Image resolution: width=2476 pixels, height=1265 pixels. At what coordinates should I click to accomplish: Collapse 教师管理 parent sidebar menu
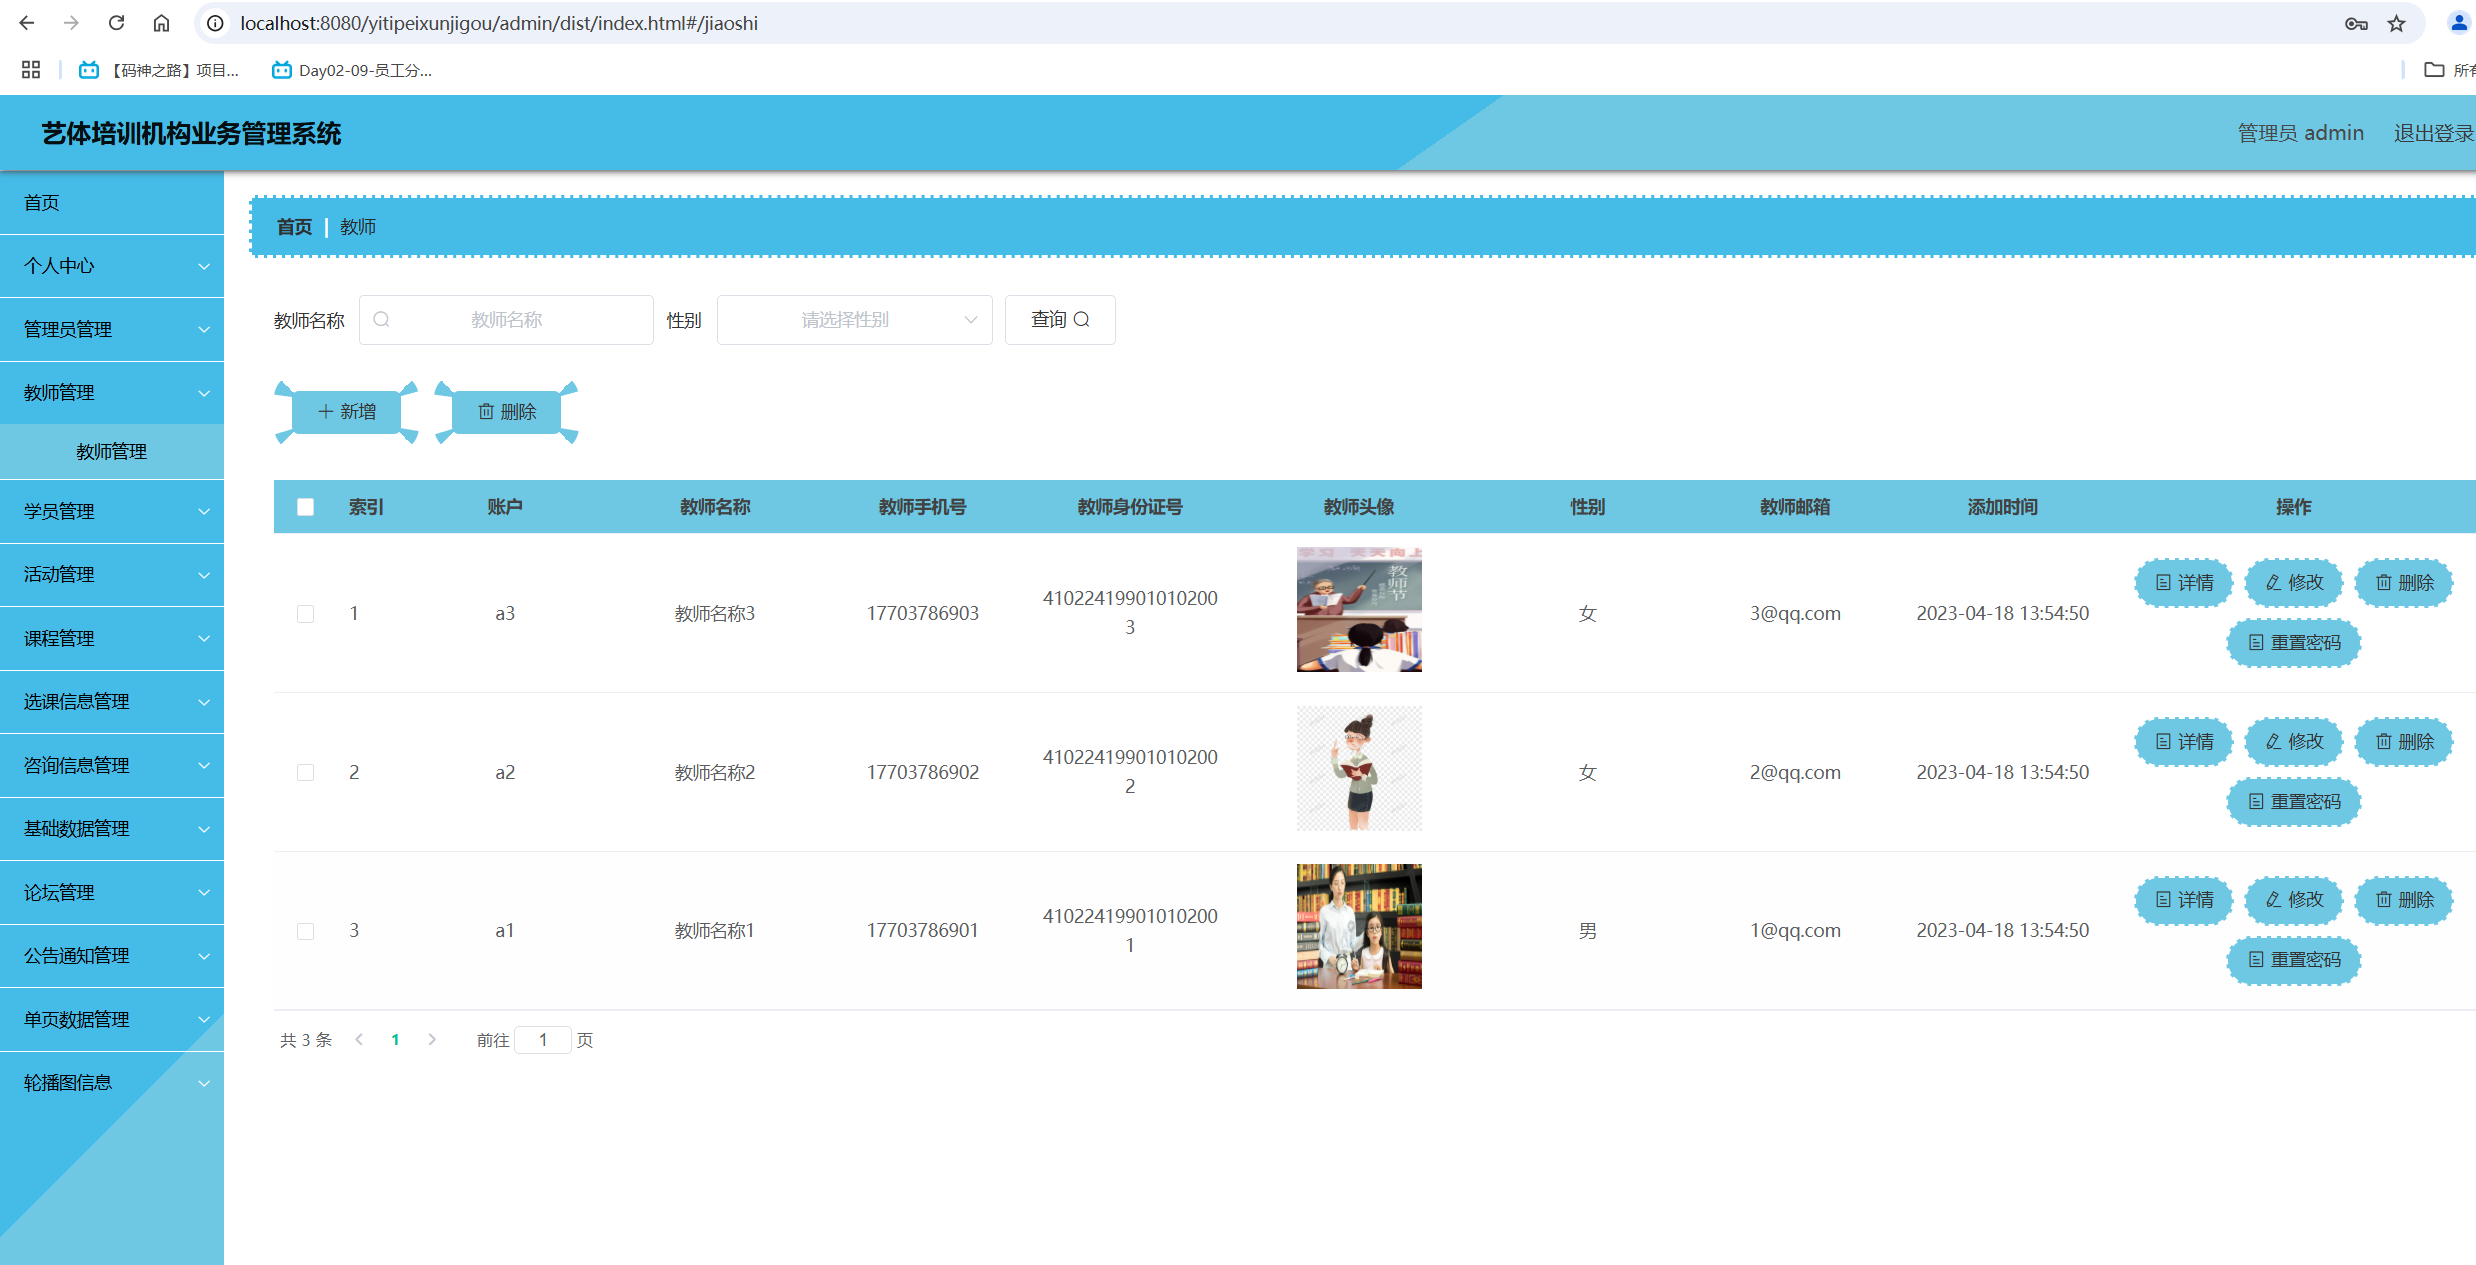tap(112, 393)
